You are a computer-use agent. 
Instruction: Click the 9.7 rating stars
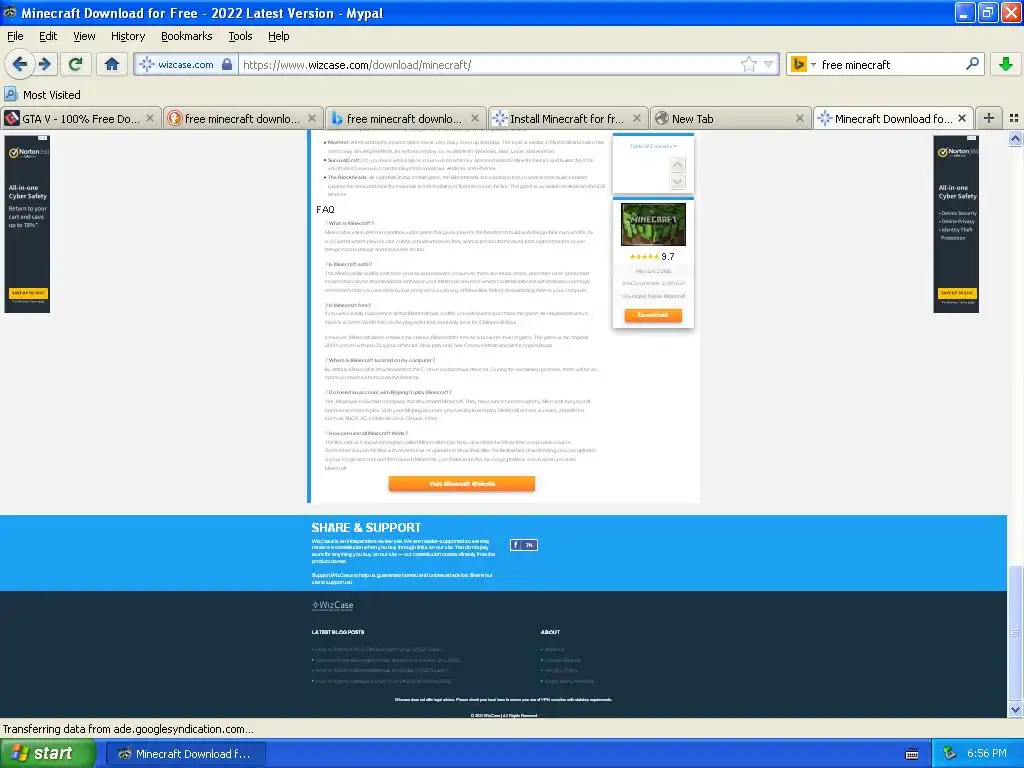(644, 257)
